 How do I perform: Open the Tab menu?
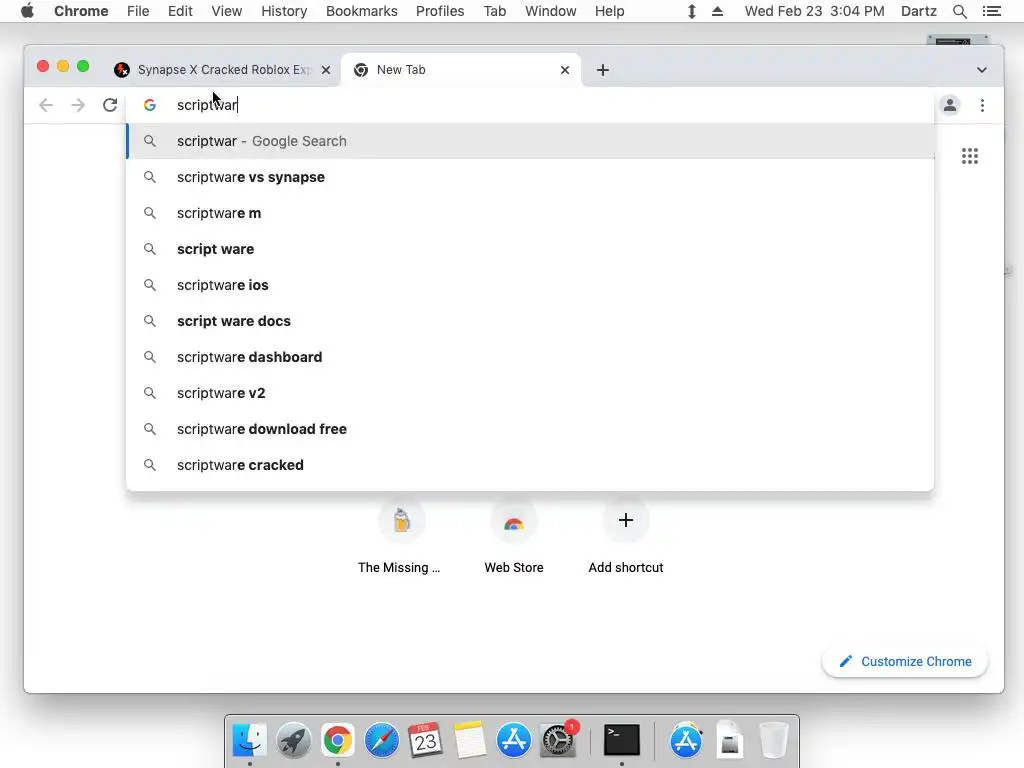(494, 11)
